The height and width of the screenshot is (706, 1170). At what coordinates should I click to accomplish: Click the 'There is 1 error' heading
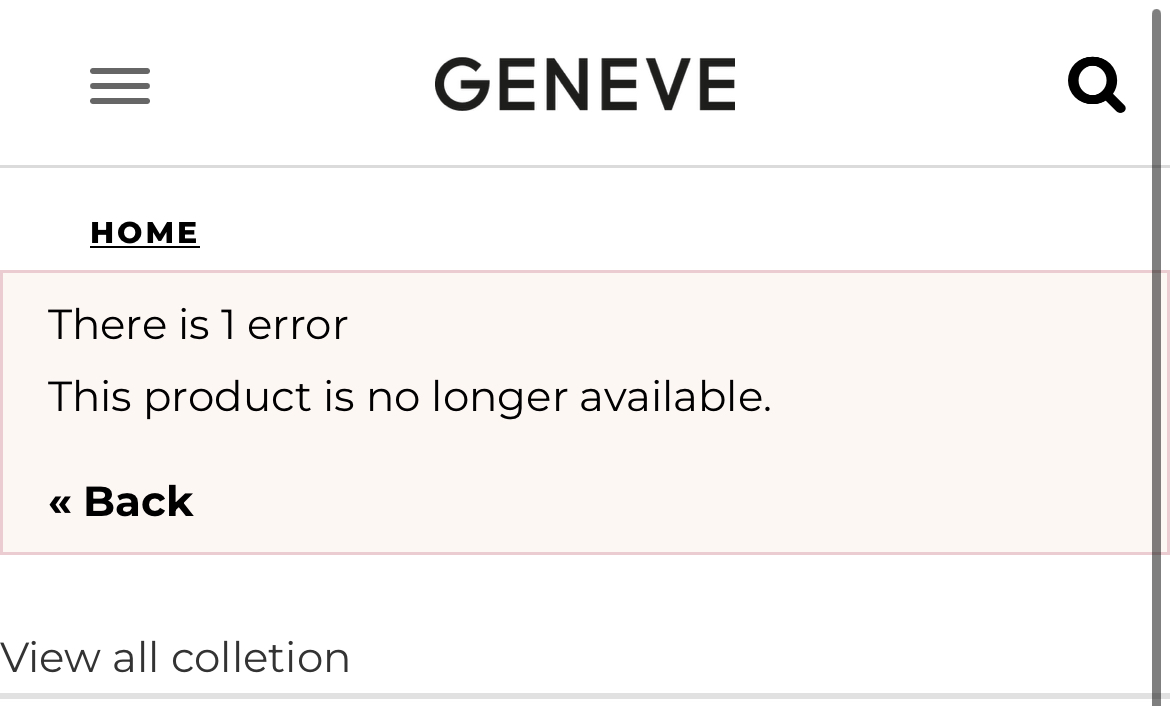pyautogui.click(x=198, y=325)
